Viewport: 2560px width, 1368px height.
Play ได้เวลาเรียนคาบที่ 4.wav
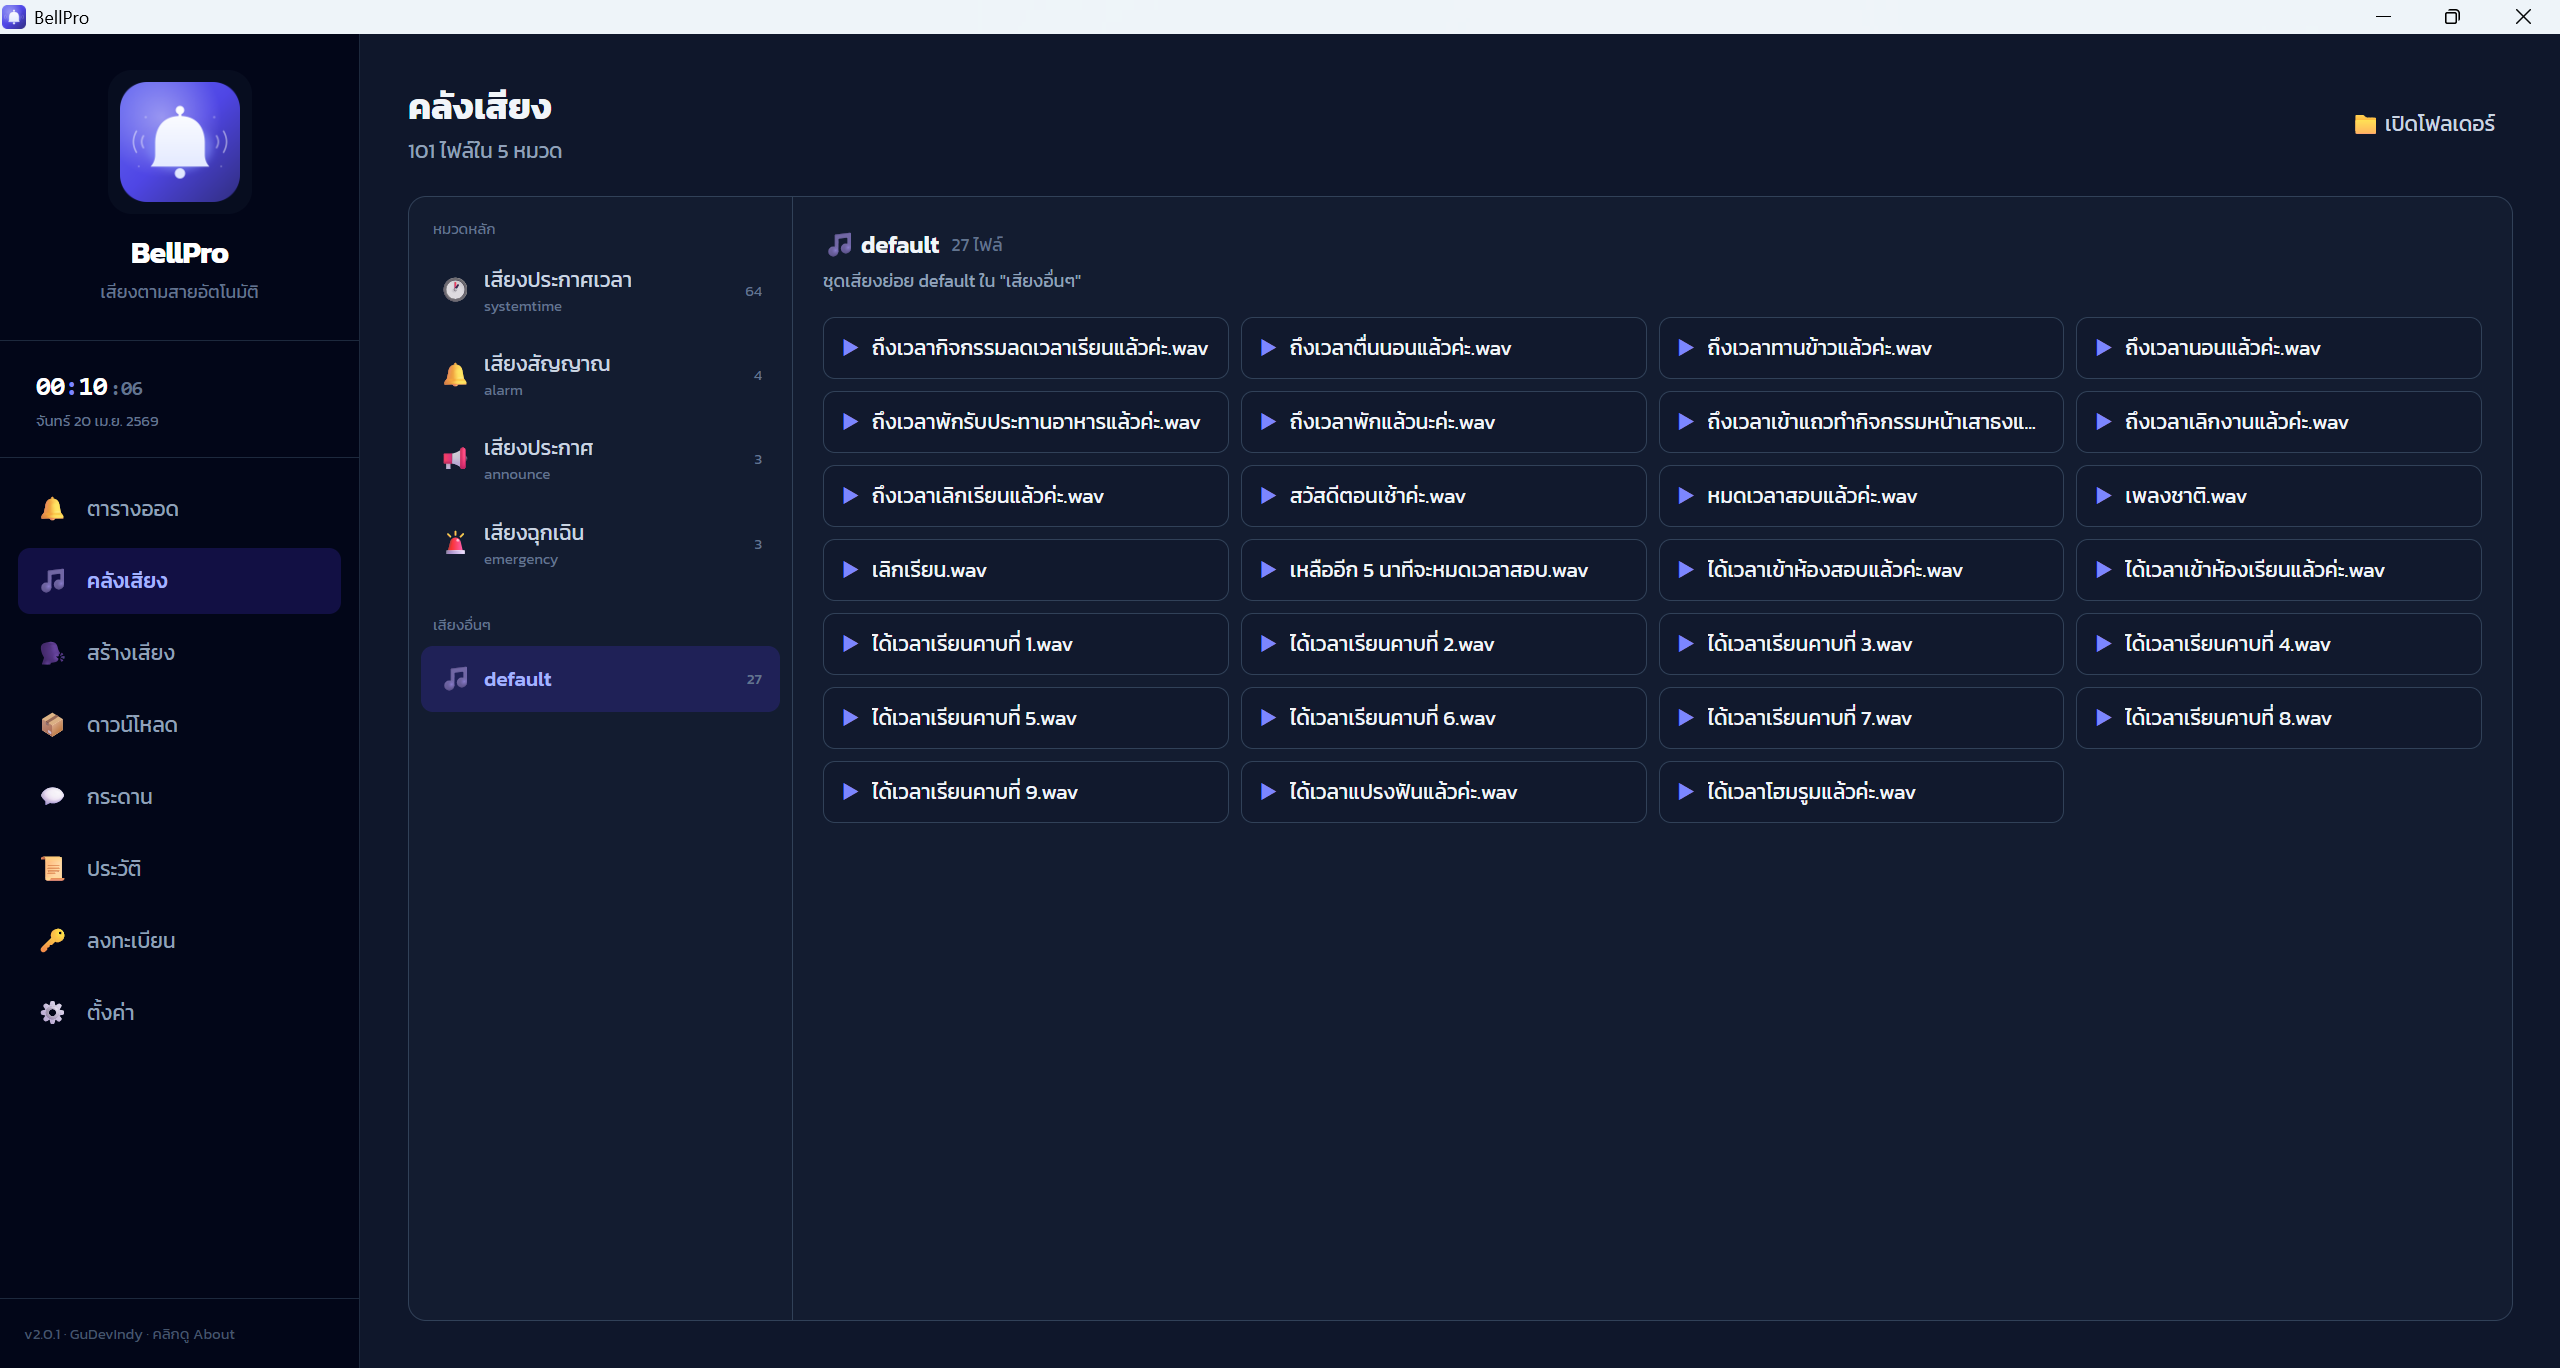2278,644
